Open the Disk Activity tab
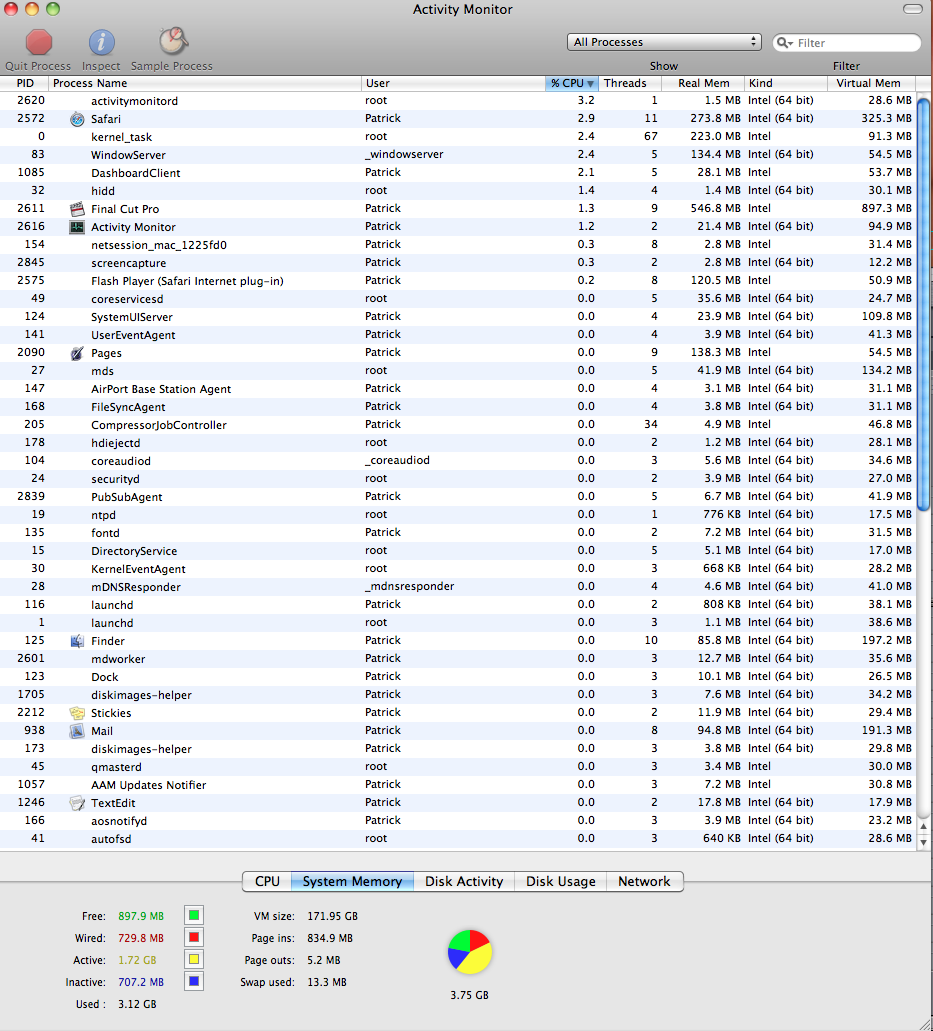933x1031 pixels. point(464,882)
